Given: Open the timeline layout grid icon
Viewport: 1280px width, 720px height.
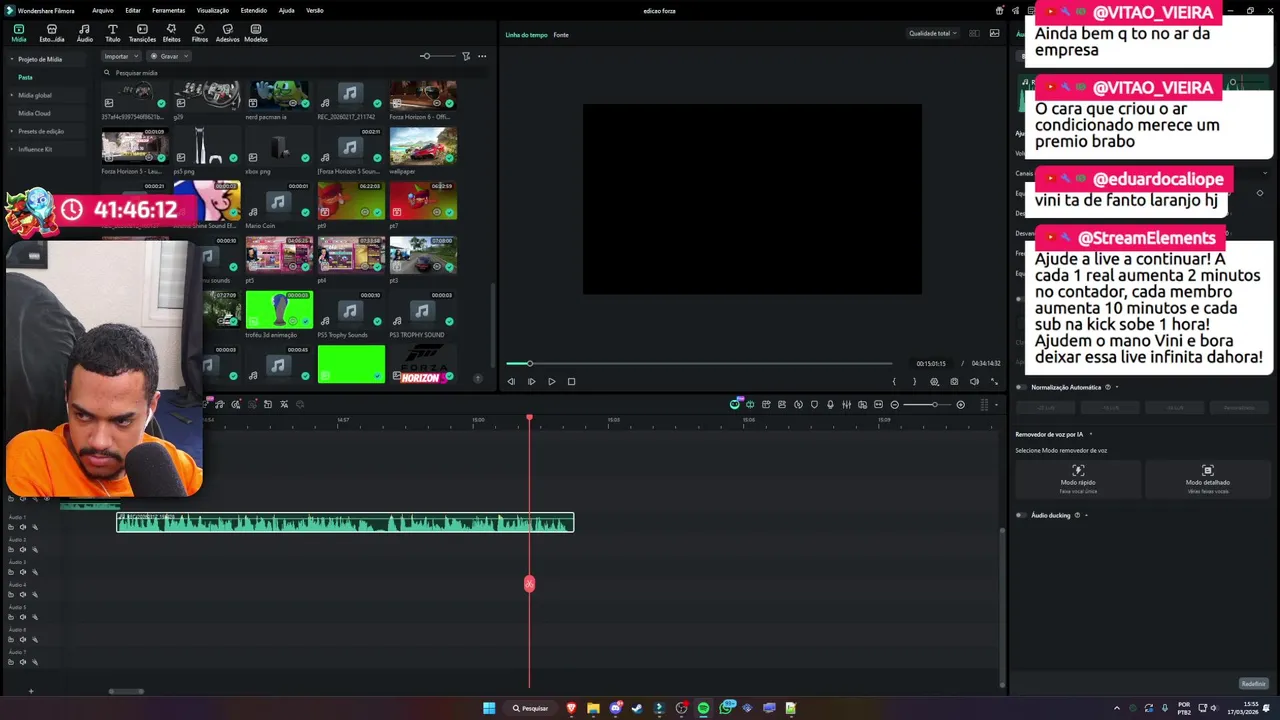Looking at the screenshot, I should click(x=985, y=404).
